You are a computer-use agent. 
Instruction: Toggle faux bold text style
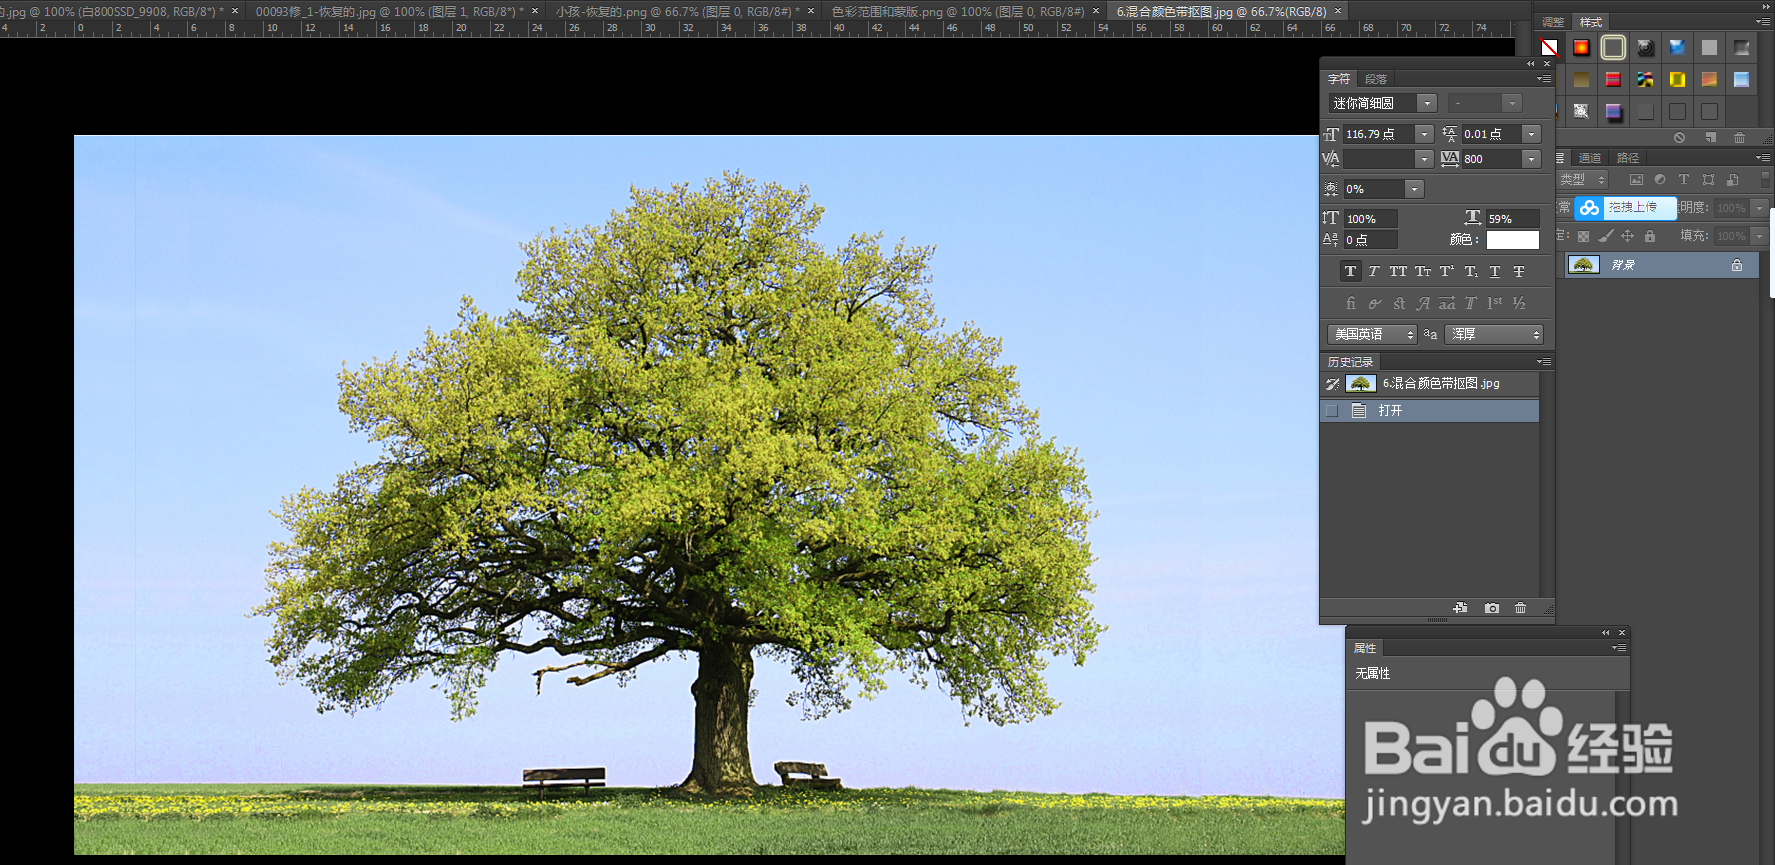[x=1350, y=271]
